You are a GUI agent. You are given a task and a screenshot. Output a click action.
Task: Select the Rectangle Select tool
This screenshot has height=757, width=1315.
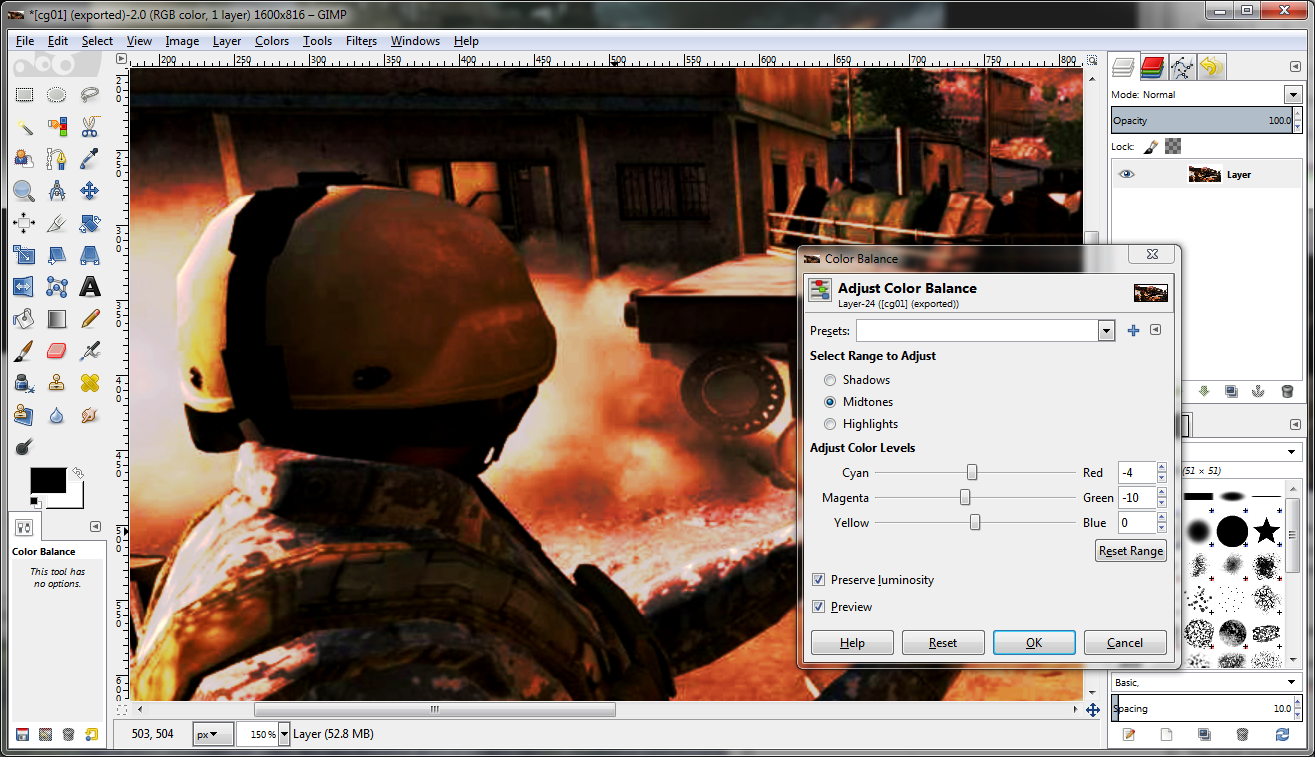click(x=24, y=95)
